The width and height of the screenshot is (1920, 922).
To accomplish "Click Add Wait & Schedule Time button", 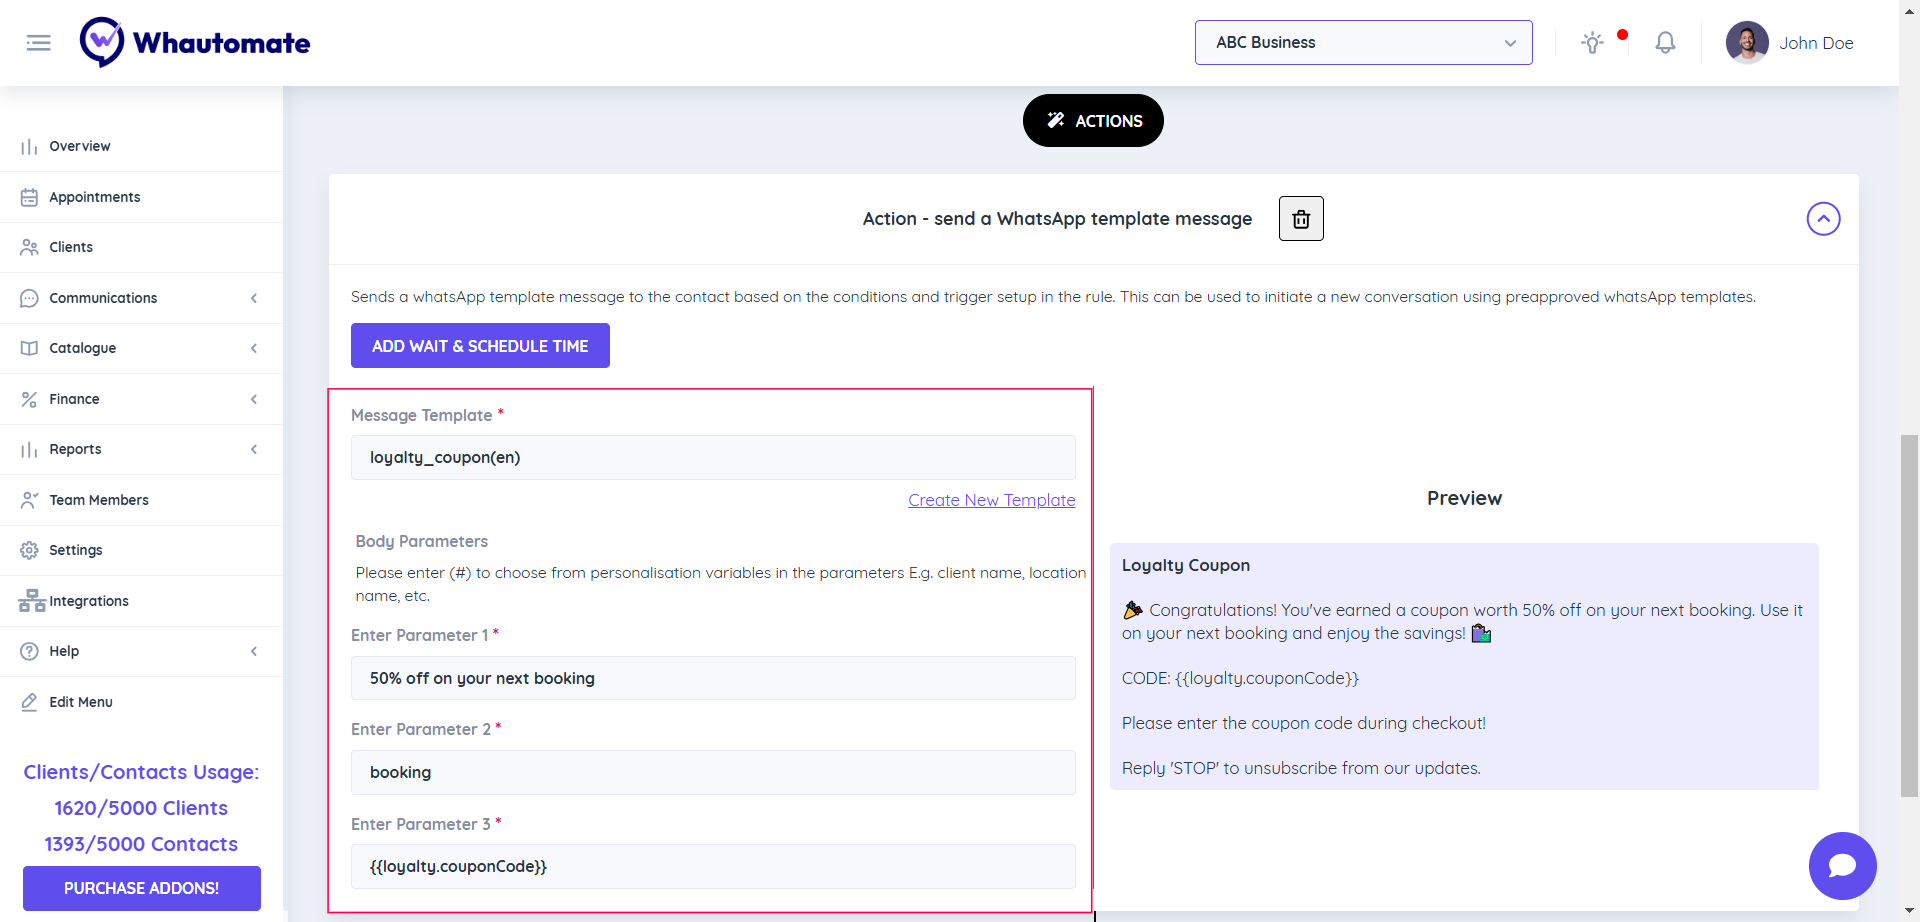I will [480, 346].
